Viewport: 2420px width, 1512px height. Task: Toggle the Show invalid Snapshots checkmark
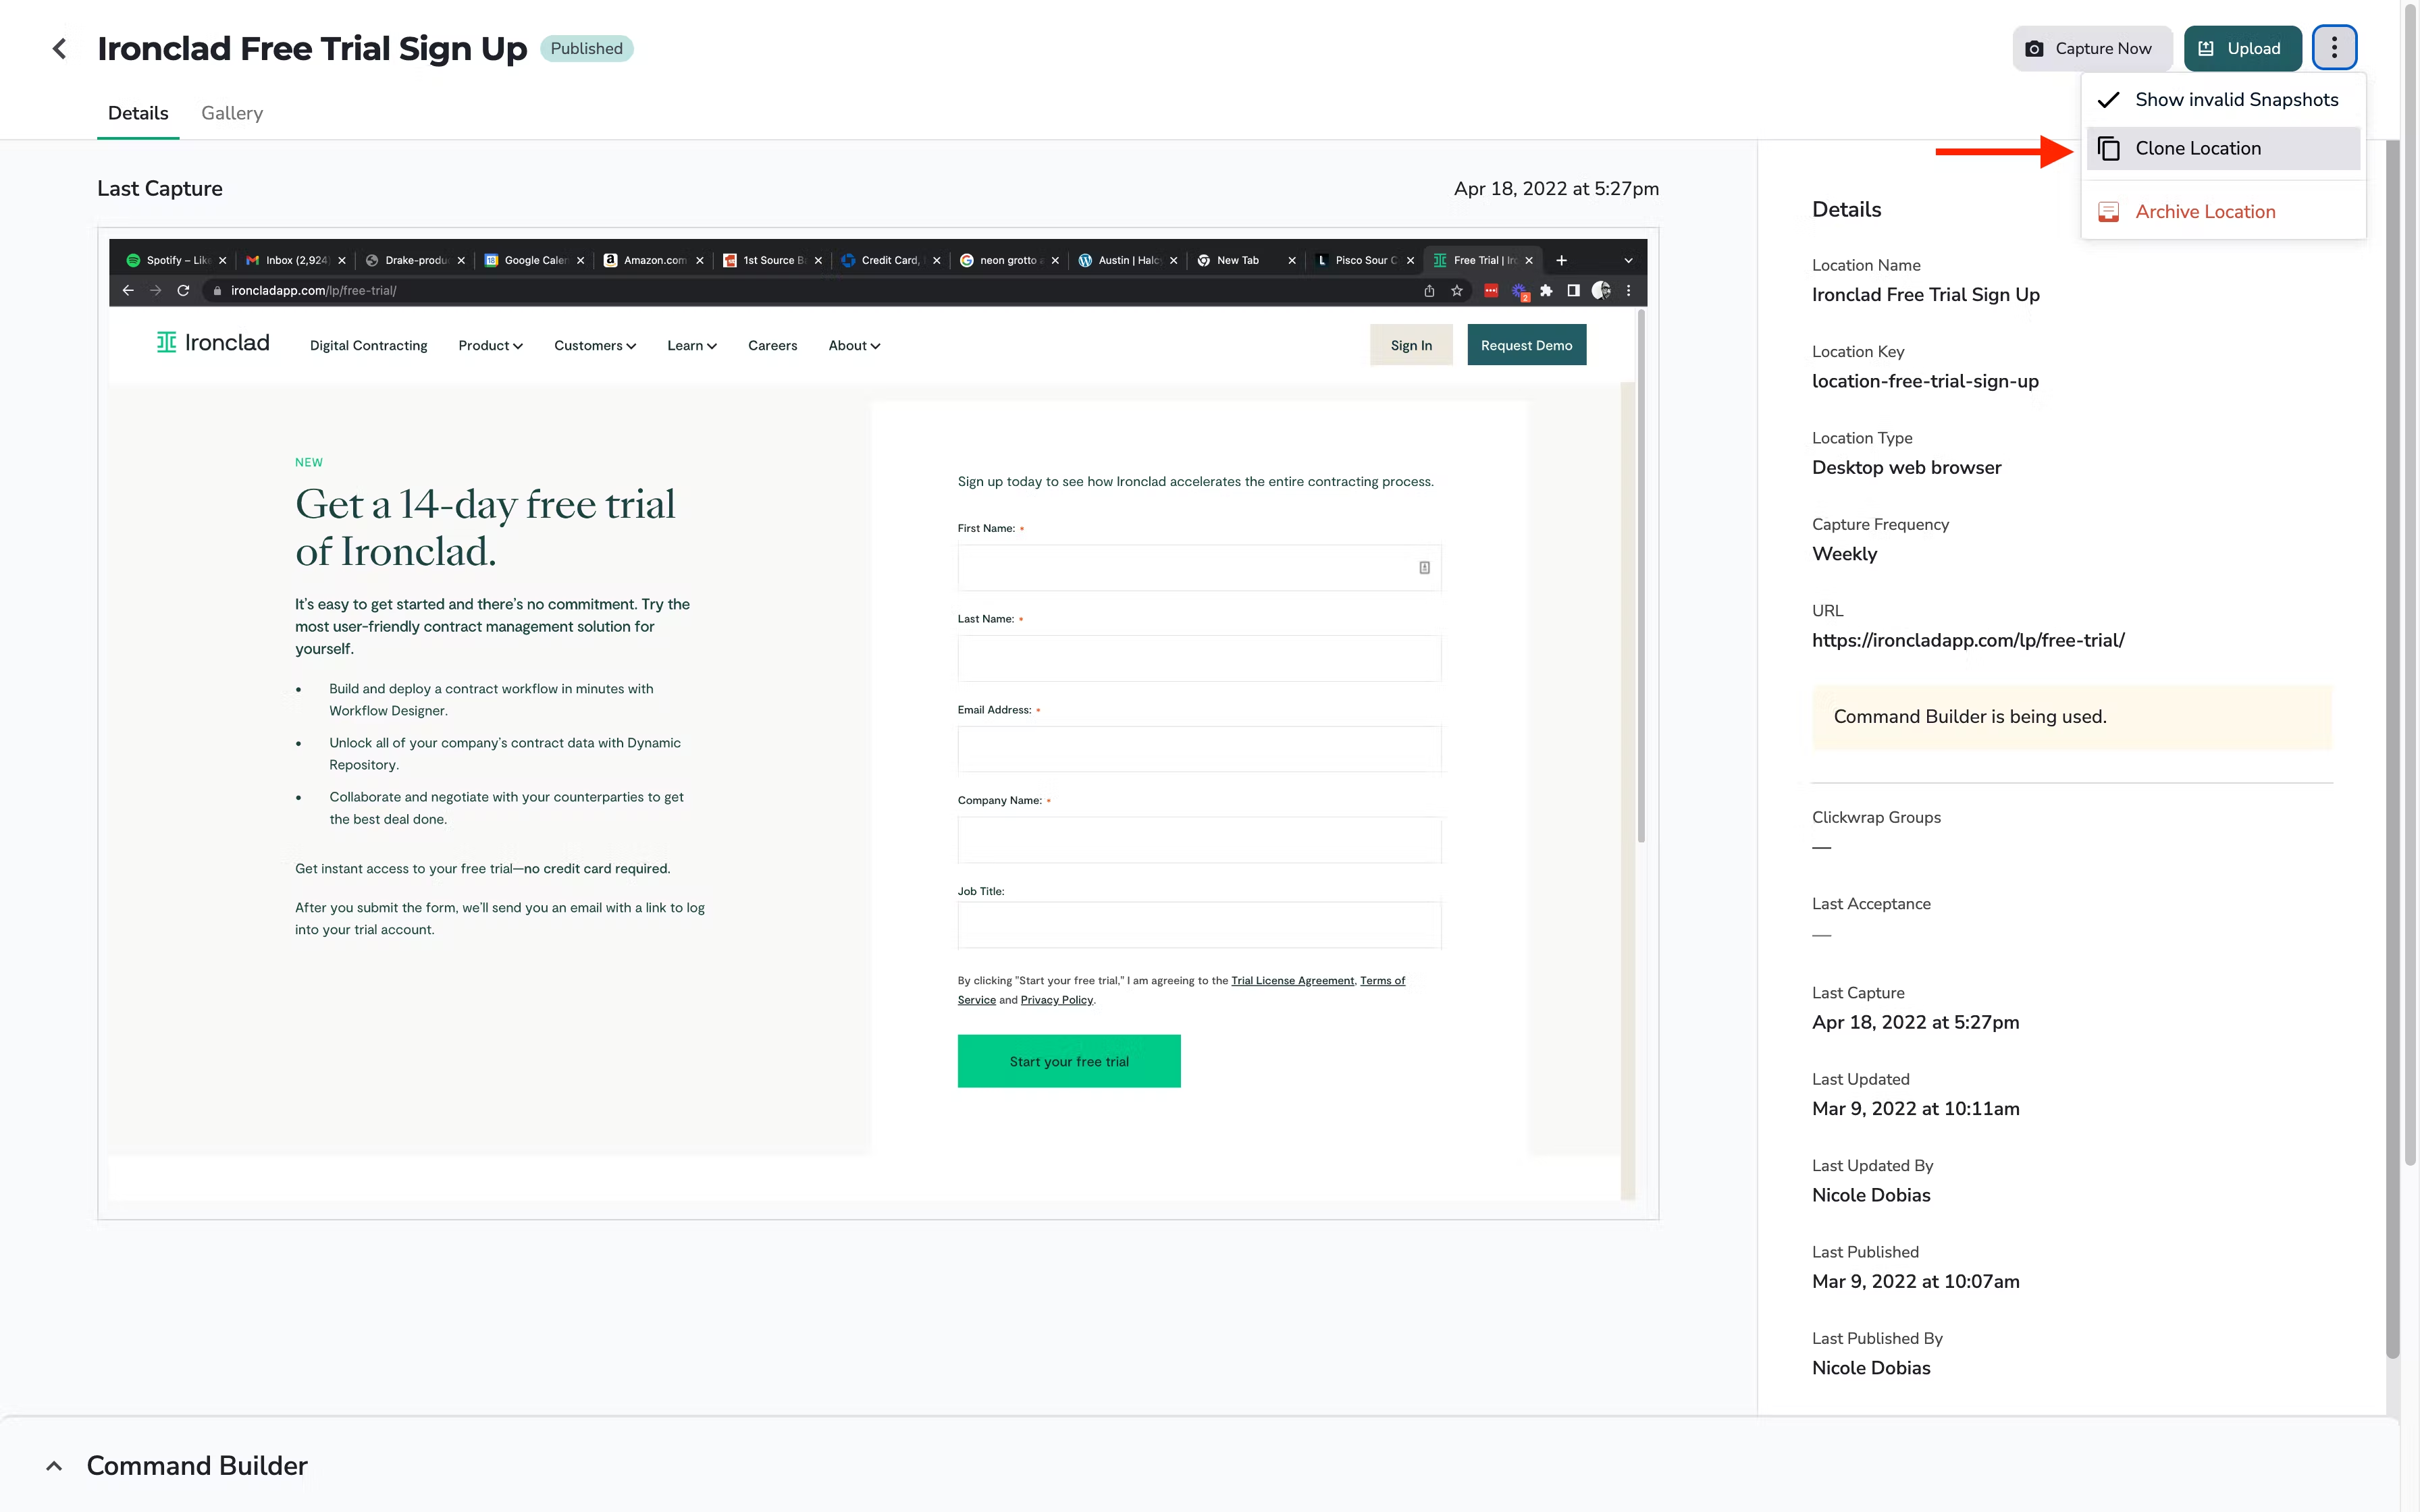2108,100
